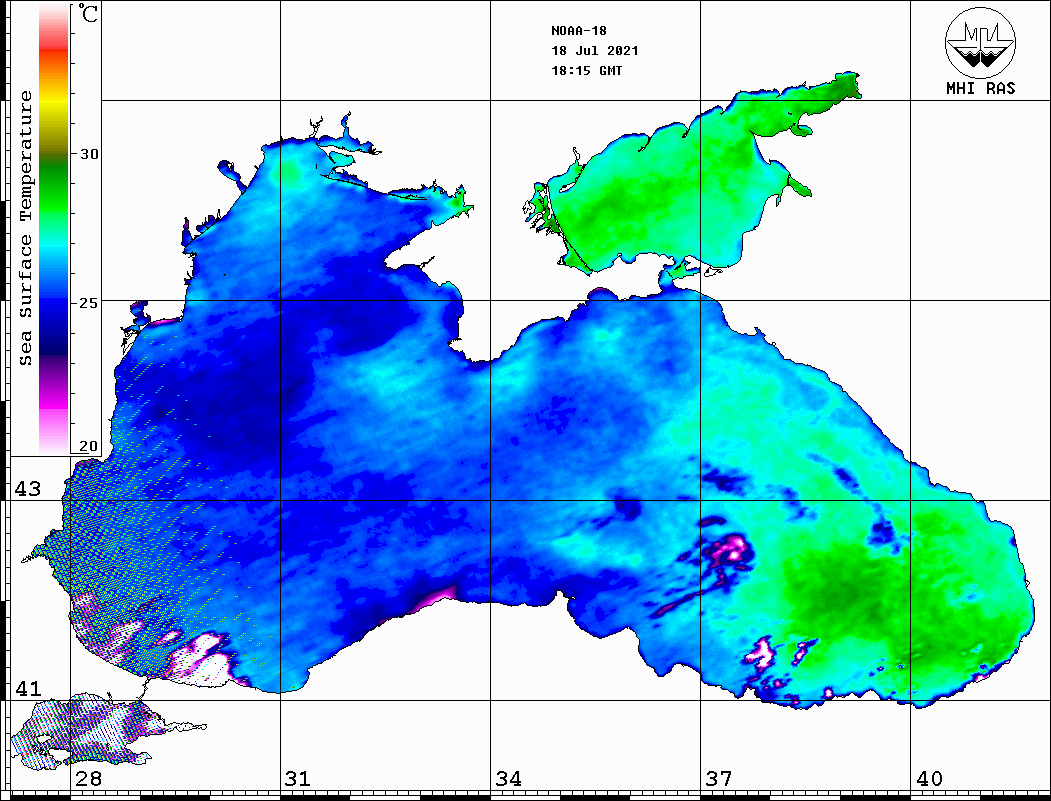The image size is (1051, 801).
Task: Click longitude label '31'
Action: click(x=298, y=779)
